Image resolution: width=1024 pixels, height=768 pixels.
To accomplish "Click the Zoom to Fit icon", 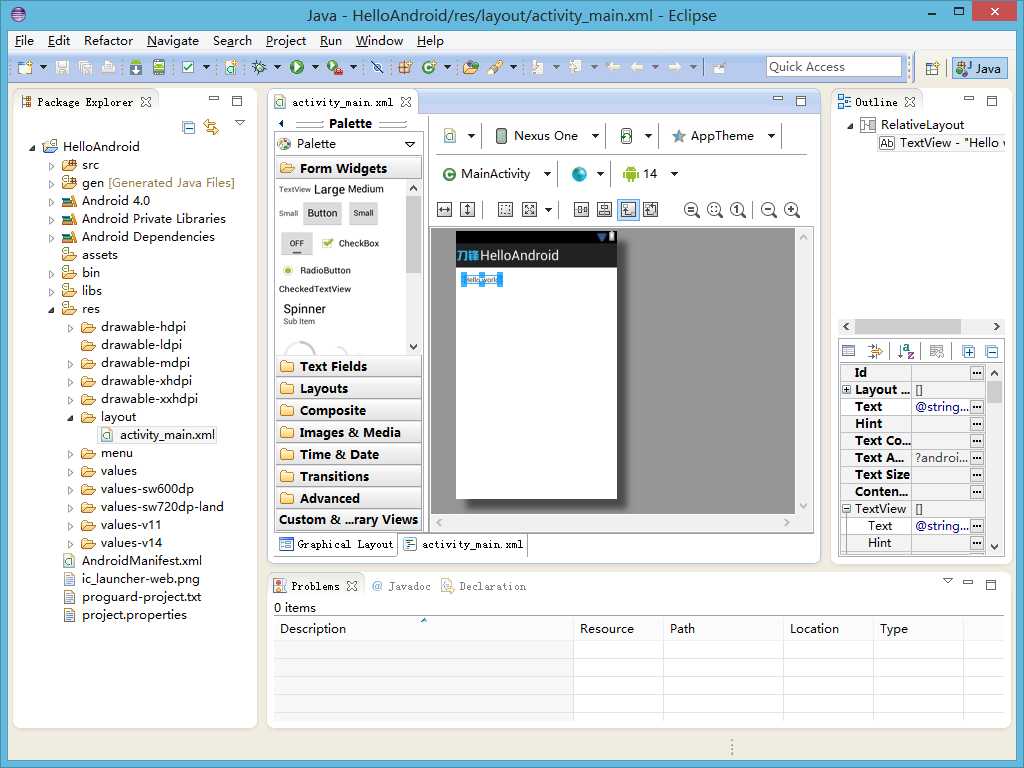I will tap(714, 210).
